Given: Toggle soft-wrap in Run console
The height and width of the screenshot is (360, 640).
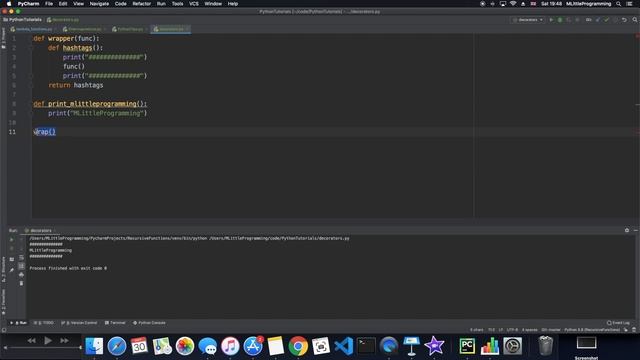Looking at the screenshot, I should [x=21, y=258].
